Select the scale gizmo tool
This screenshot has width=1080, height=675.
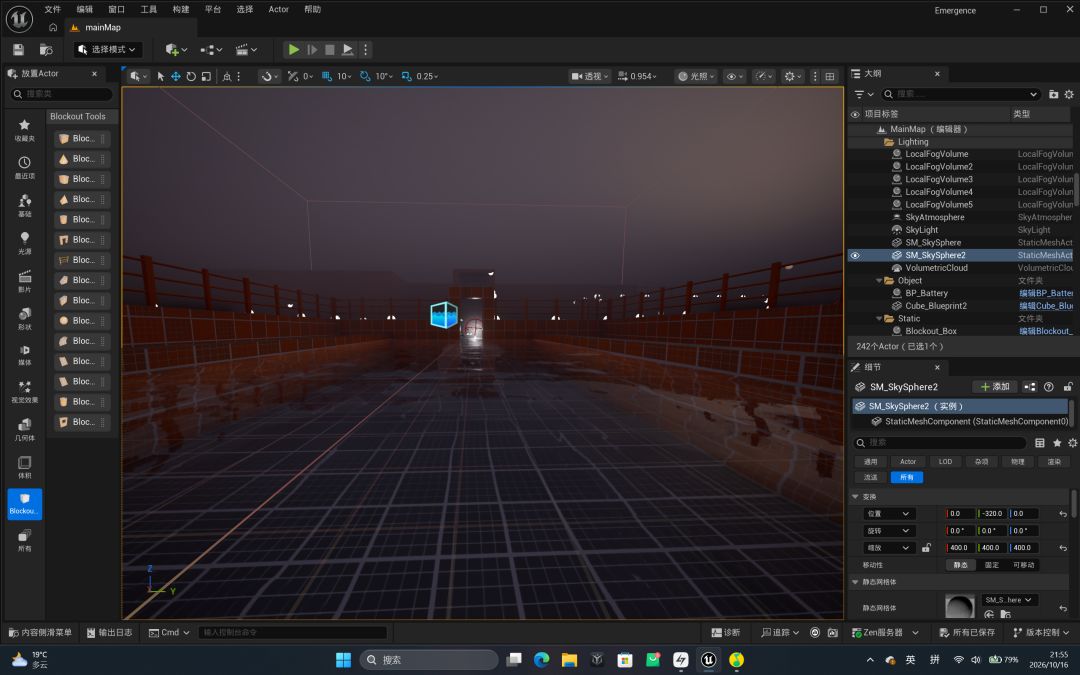point(206,76)
